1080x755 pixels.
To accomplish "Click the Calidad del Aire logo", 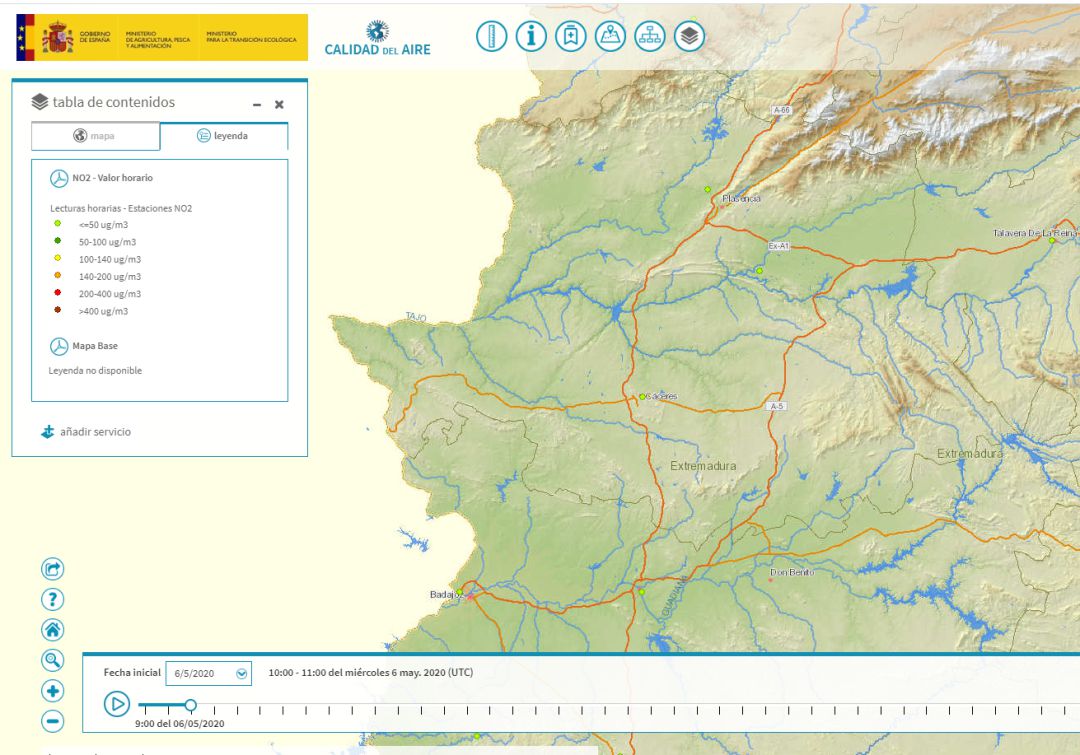I will [x=377, y=39].
